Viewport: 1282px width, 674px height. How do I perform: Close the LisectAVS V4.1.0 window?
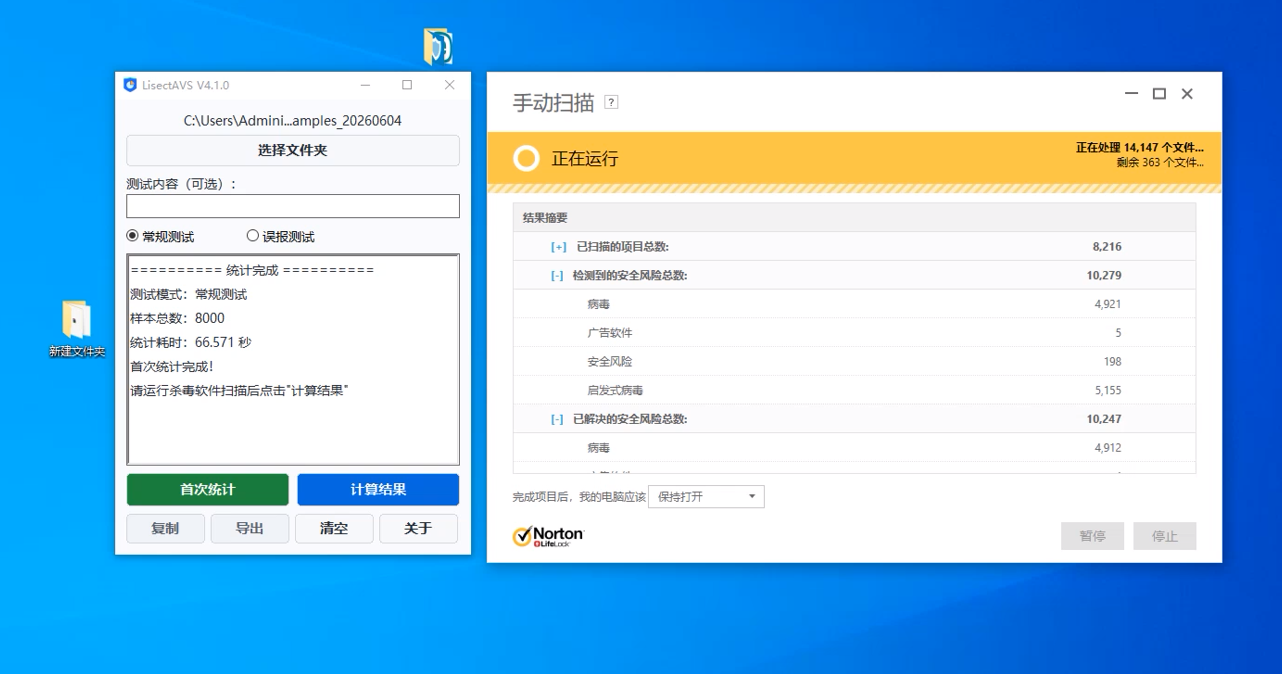pos(449,85)
